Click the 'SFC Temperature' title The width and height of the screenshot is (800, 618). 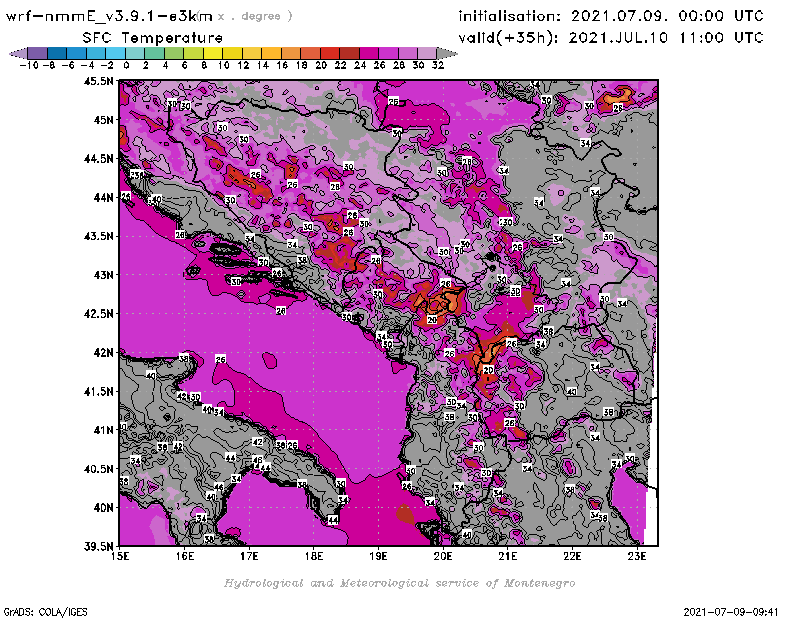(153, 38)
